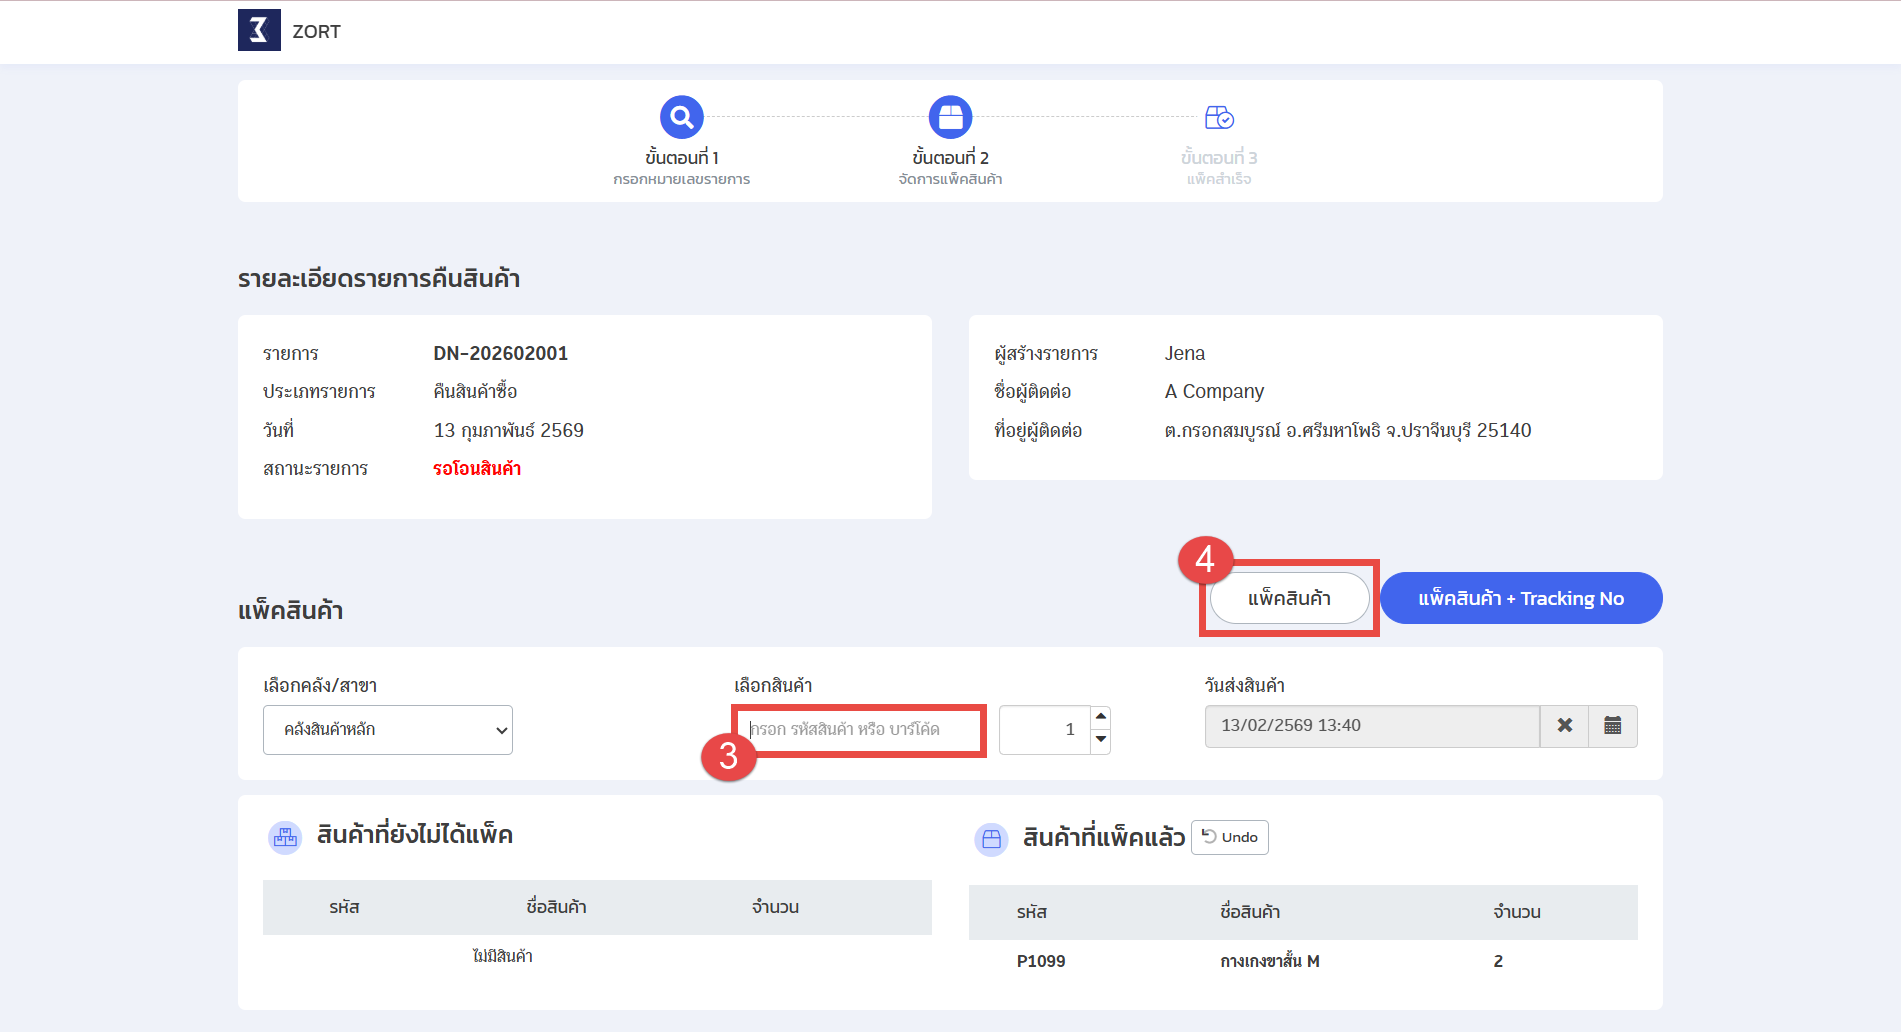Click the white แพ็คสินค้า button

(1288, 598)
